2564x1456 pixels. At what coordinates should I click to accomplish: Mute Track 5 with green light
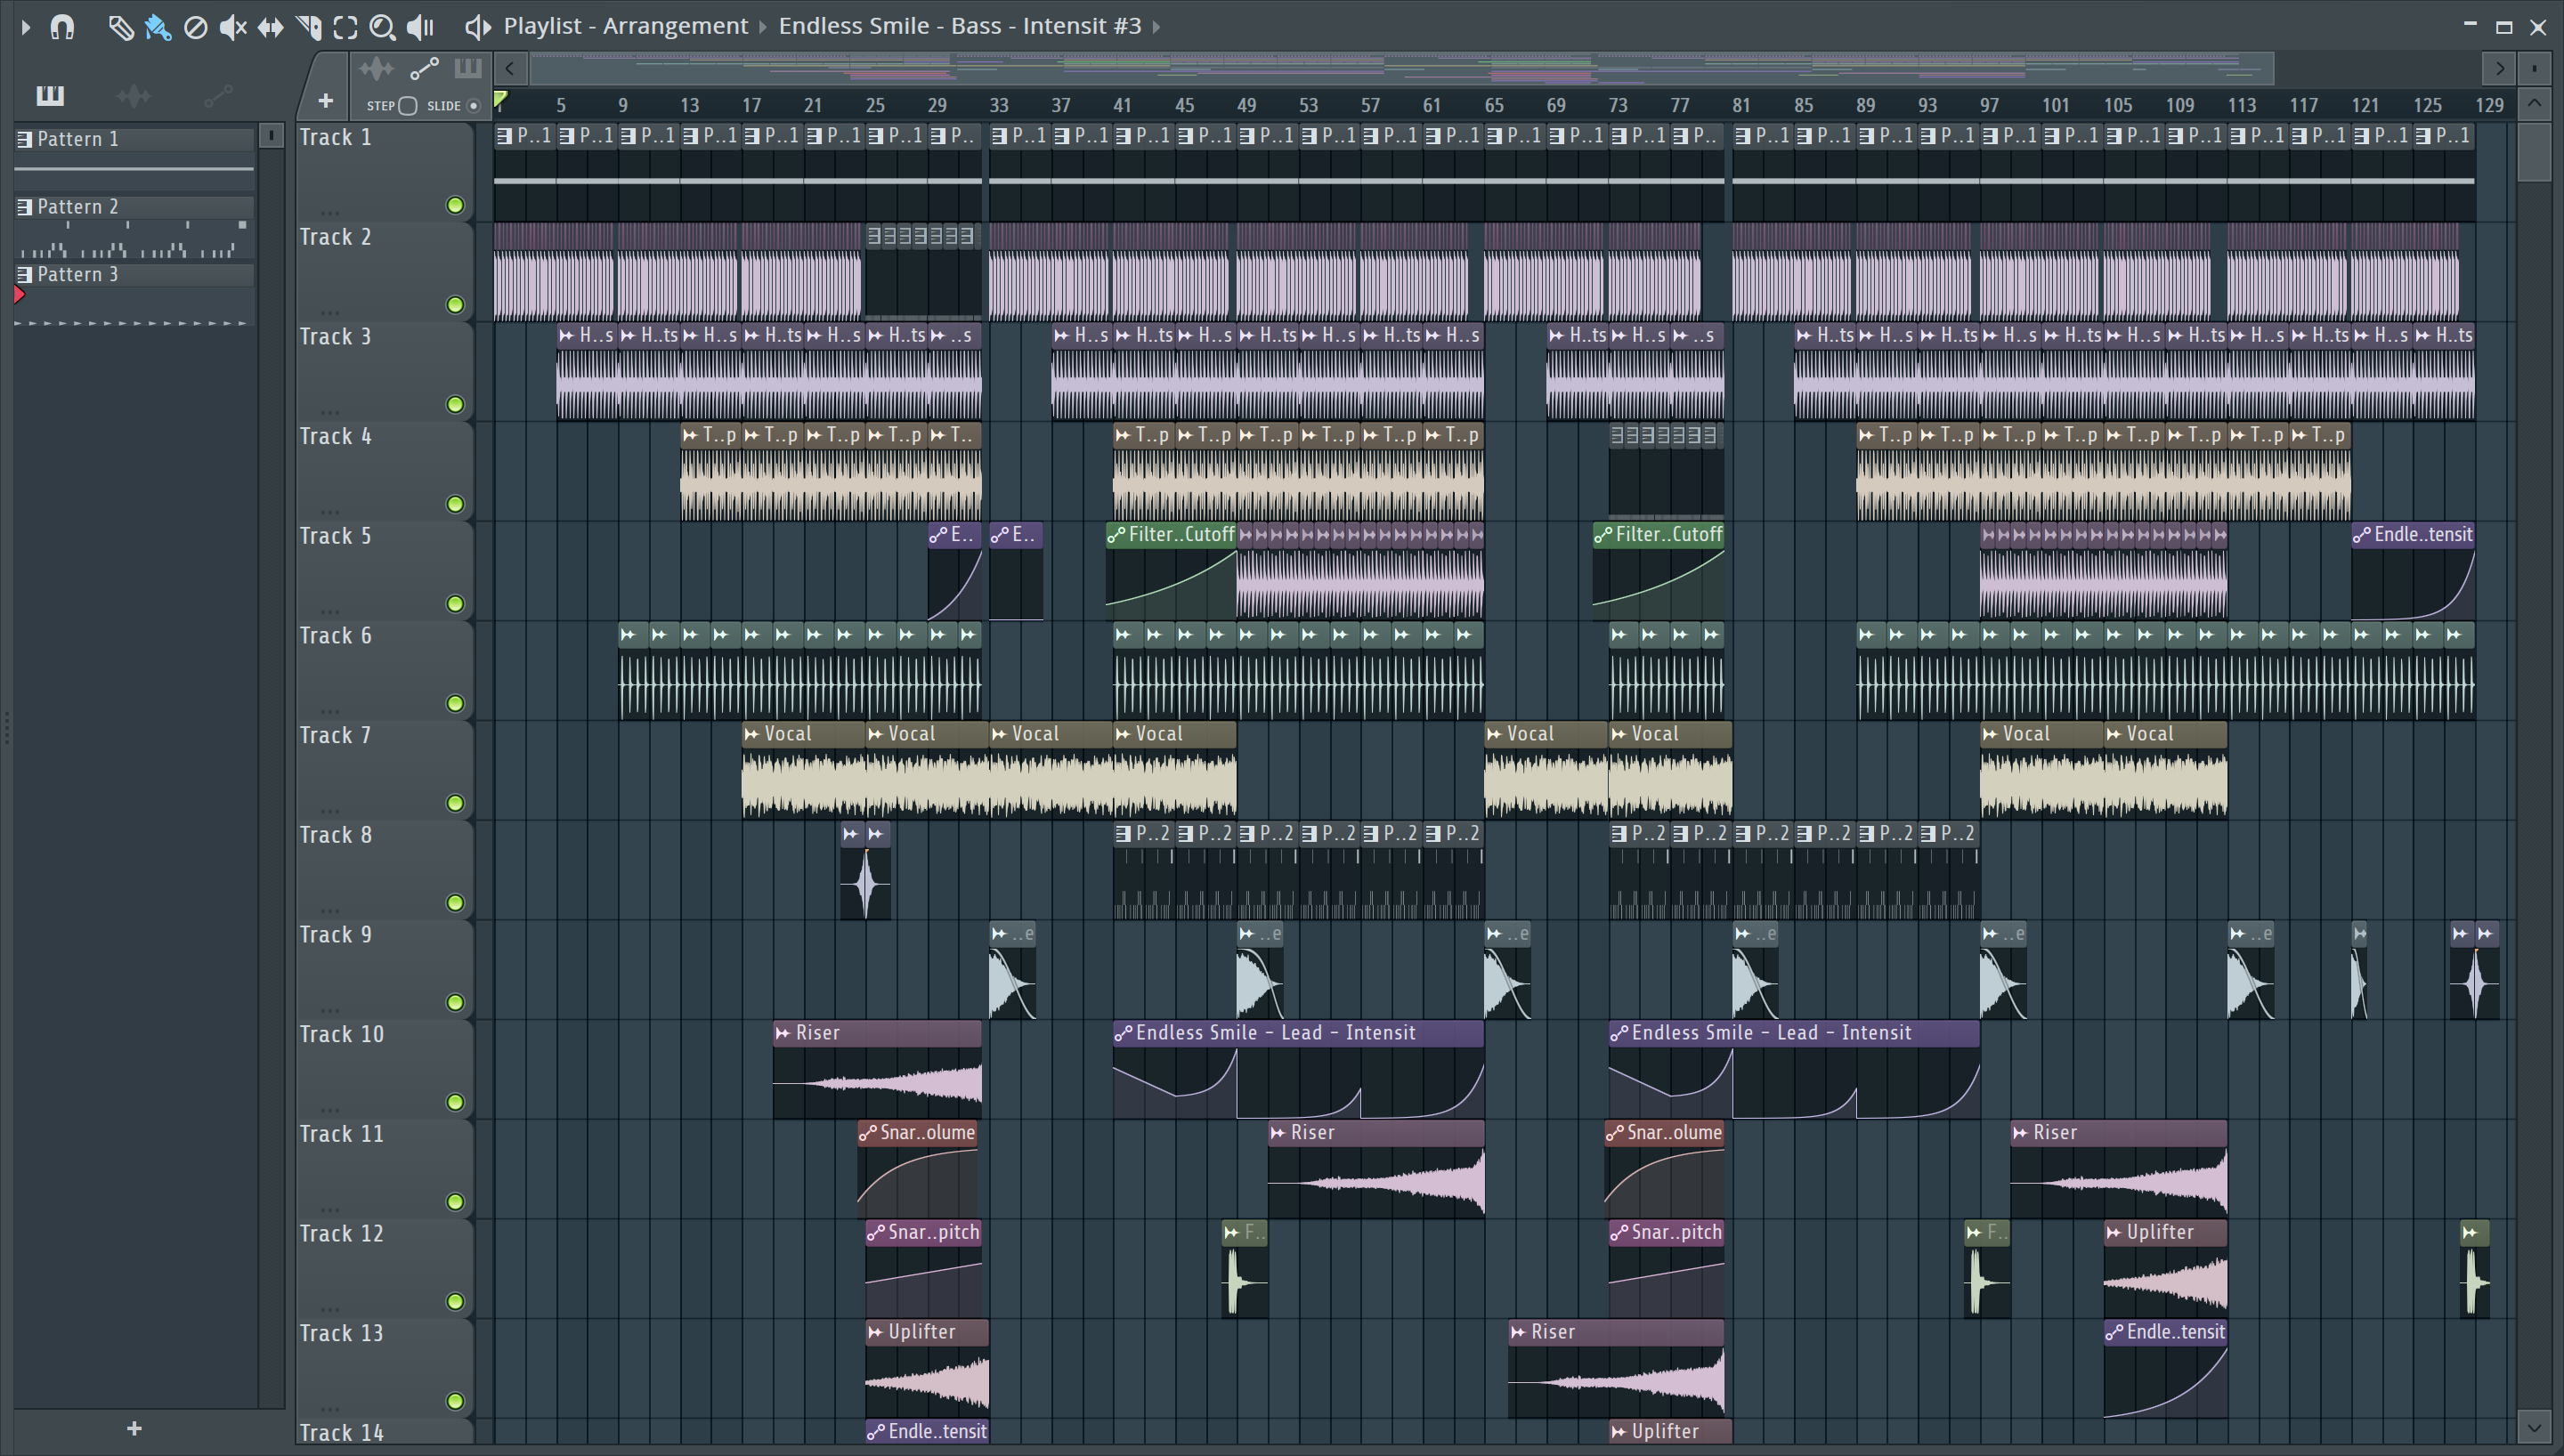coord(455,604)
